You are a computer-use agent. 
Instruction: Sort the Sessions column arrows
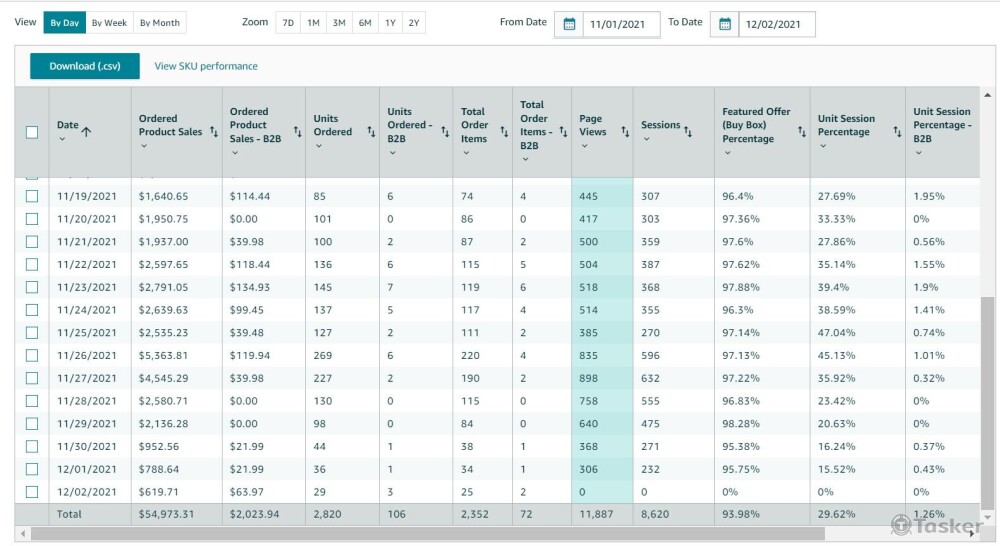tap(688, 129)
